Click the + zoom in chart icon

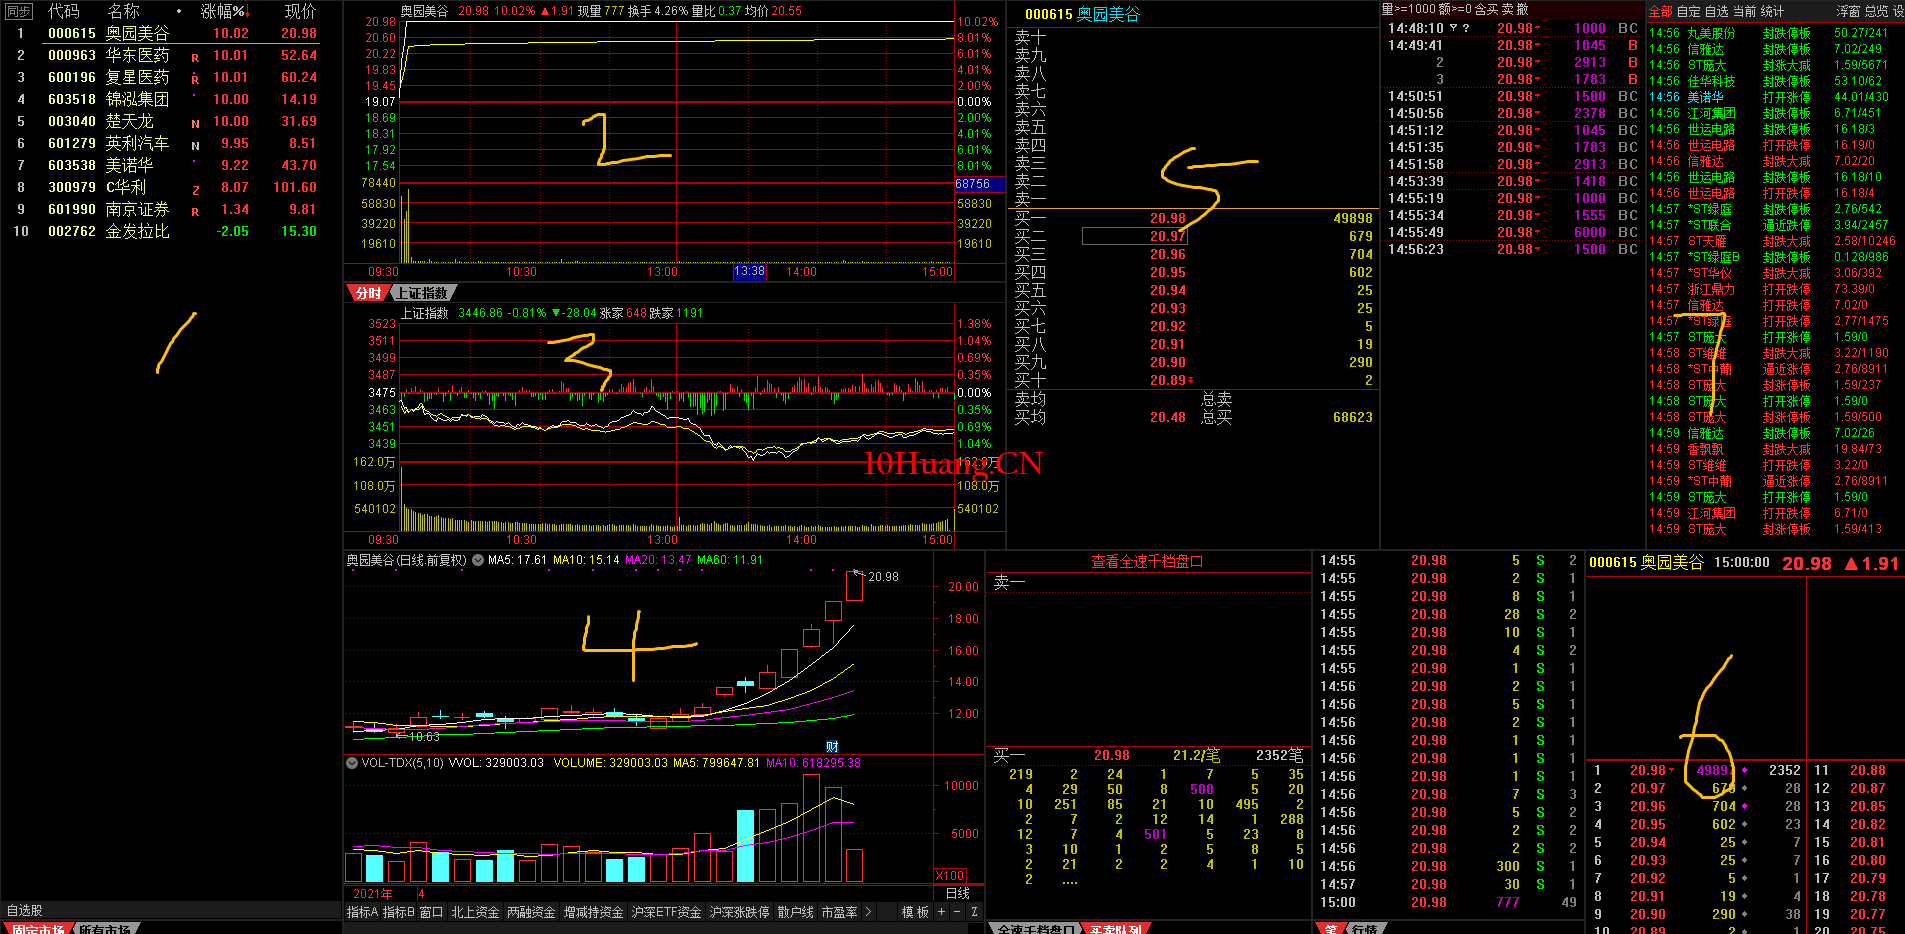point(941,912)
